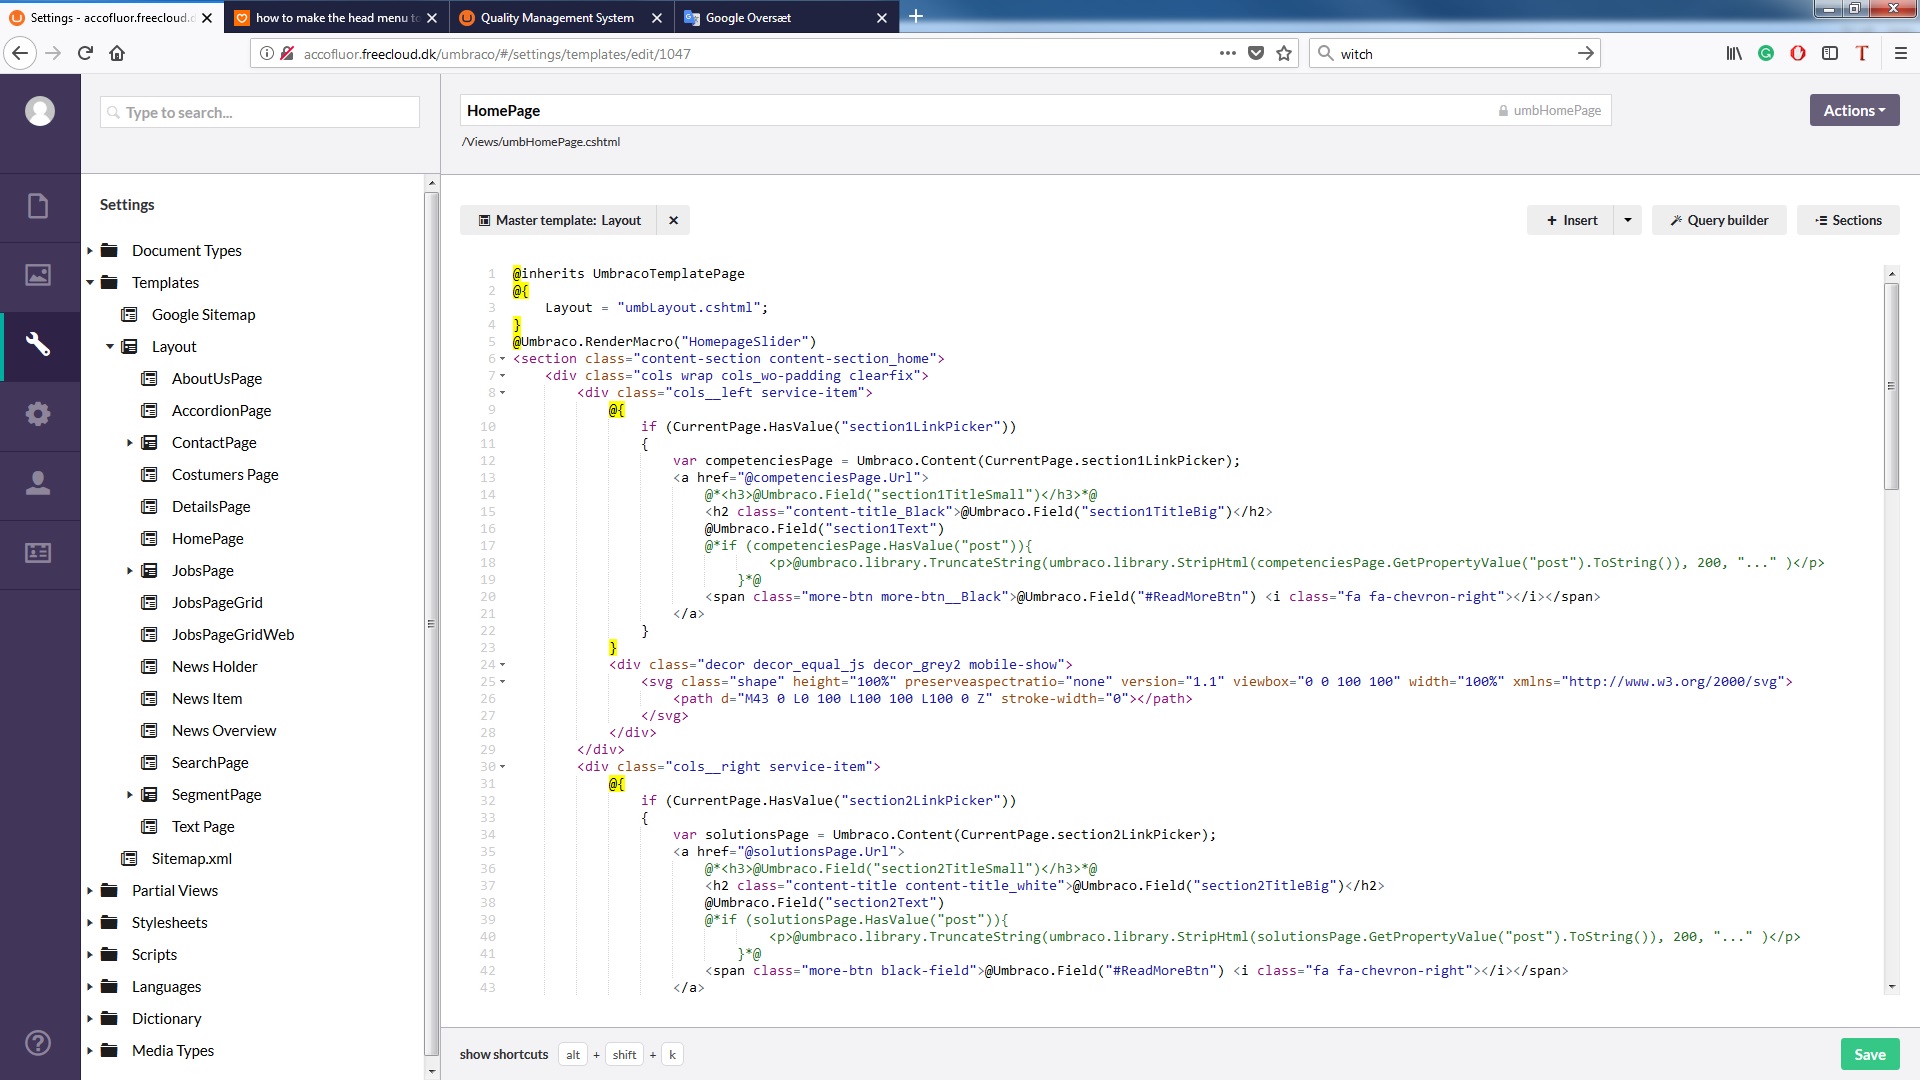Open the Google Sitemap template
This screenshot has width=1920, height=1080.
[203, 314]
